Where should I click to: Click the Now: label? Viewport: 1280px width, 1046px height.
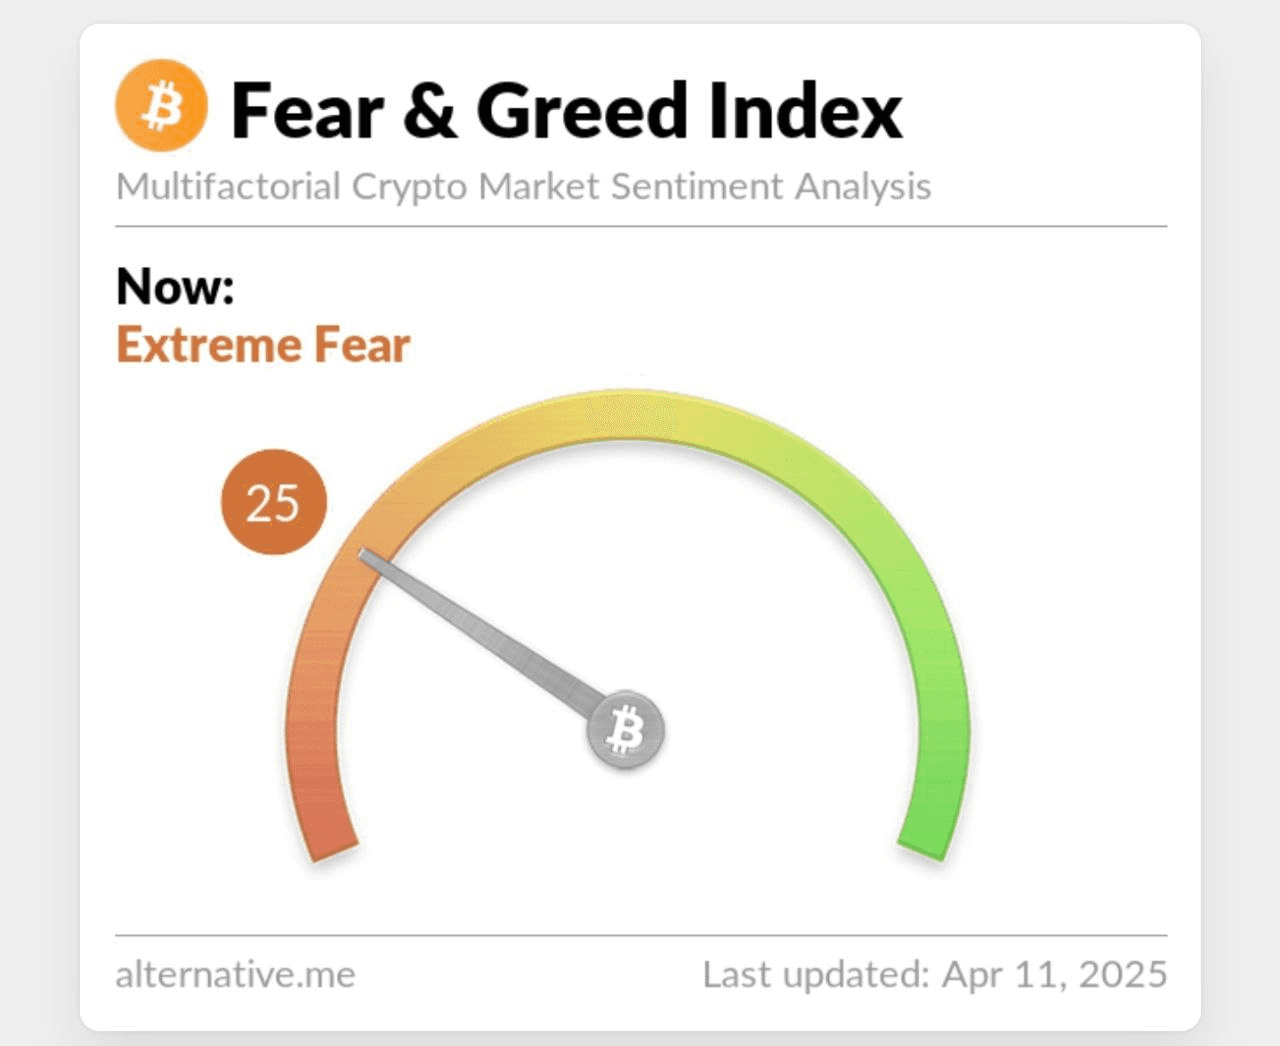pyautogui.click(x=175, y=286)
